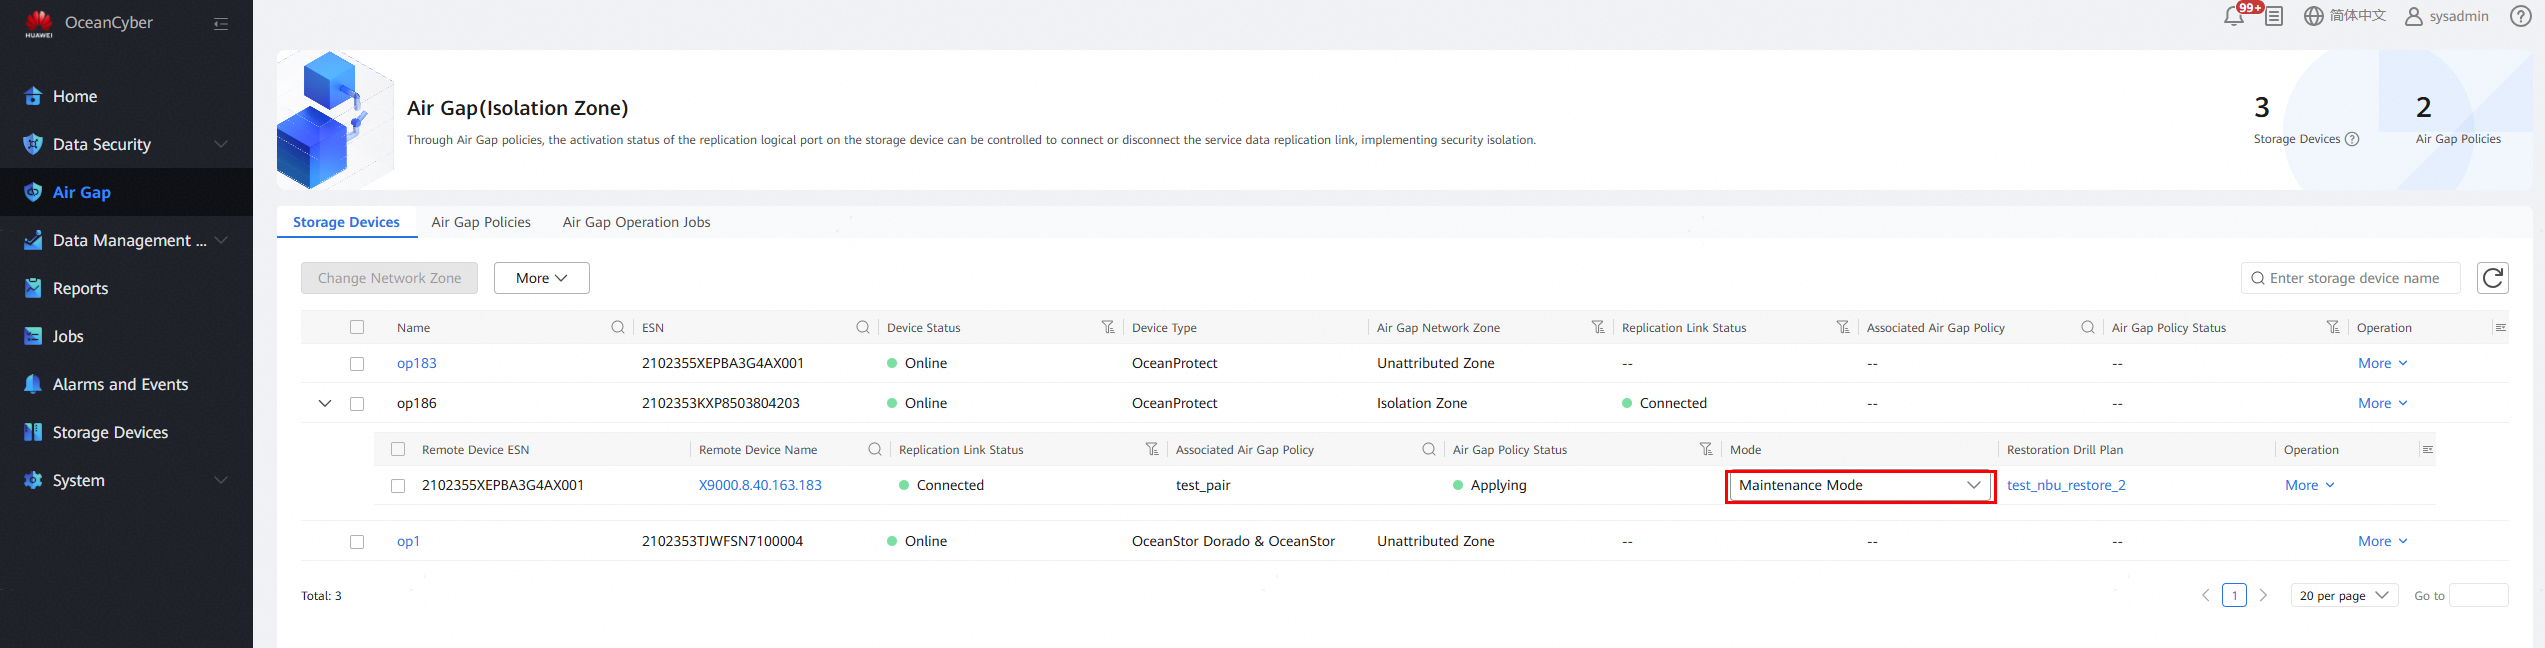
Task: Open the sysadmin user menu
Action: pos(2447,16)
